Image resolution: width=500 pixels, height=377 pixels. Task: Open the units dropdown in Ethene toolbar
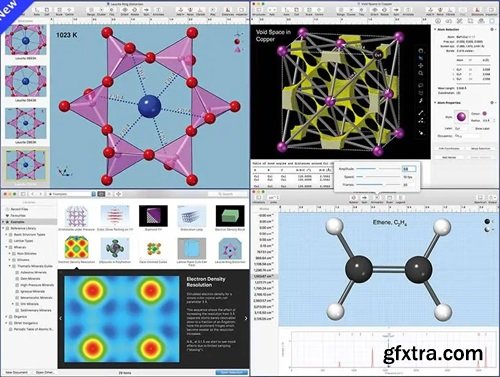click(x=273, y=198)
